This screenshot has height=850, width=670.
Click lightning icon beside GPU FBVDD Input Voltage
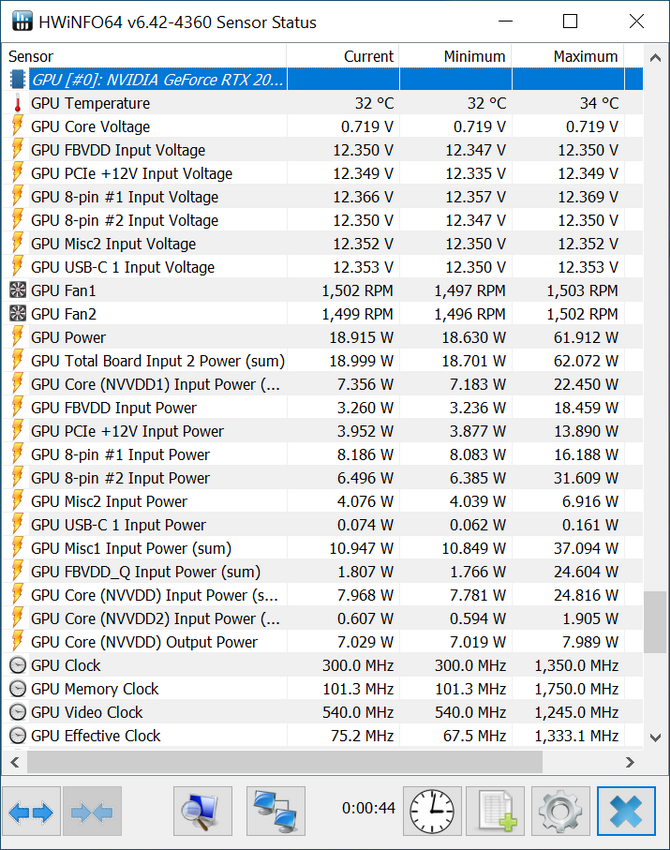[x=18, y=150]
